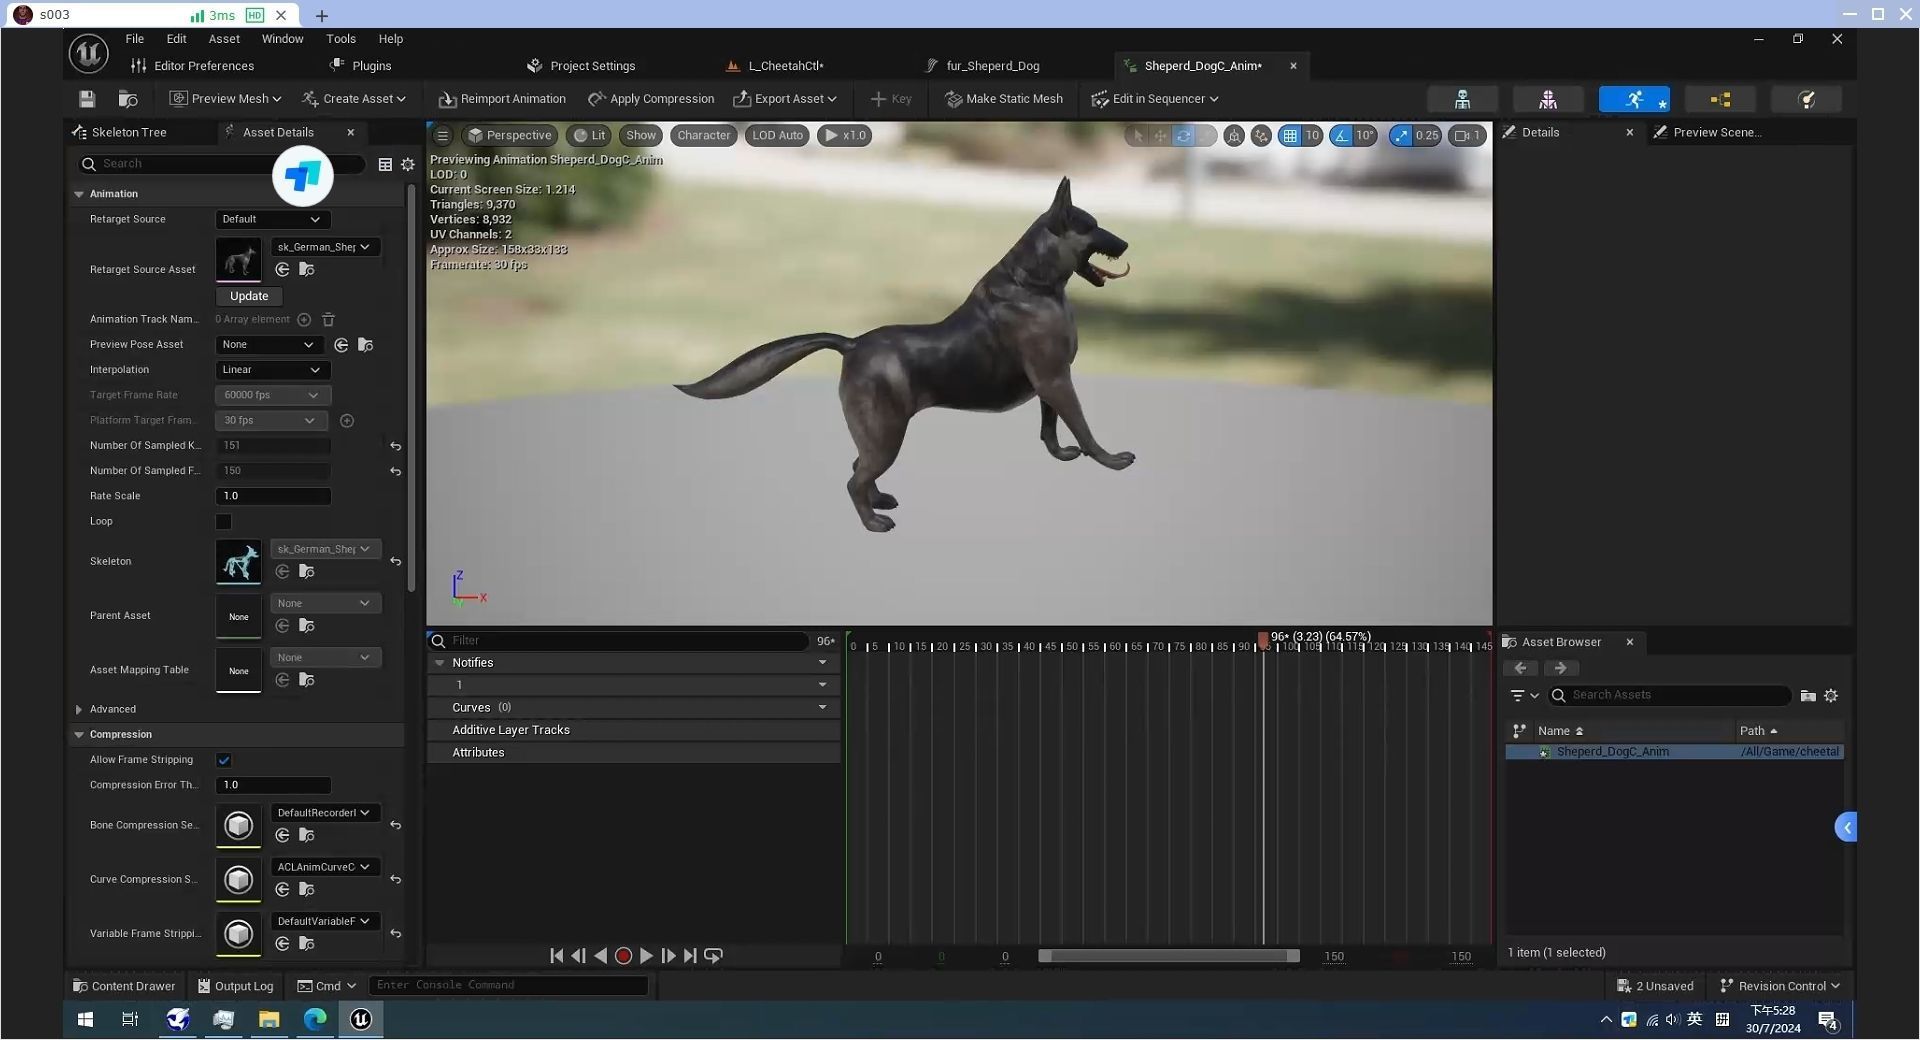Open the Preview Pose Asset None dropdown
Viewport: 1920px width, 1040px height.
pos(269,345)
